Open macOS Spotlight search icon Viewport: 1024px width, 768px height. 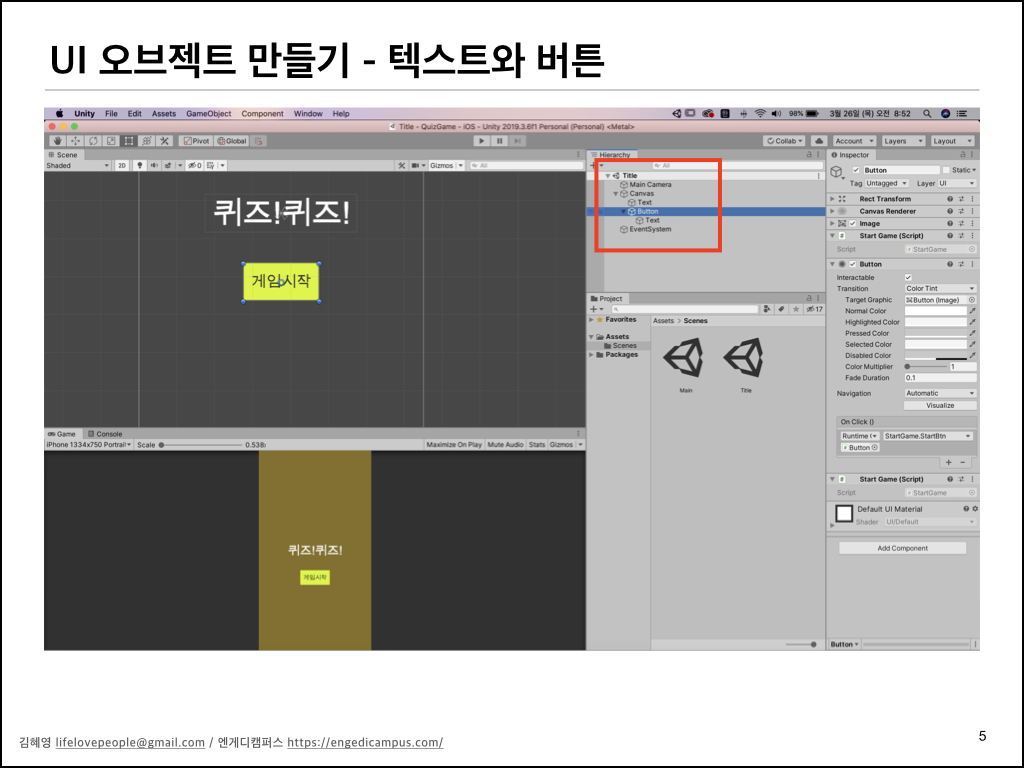click(x=927, y=114)
